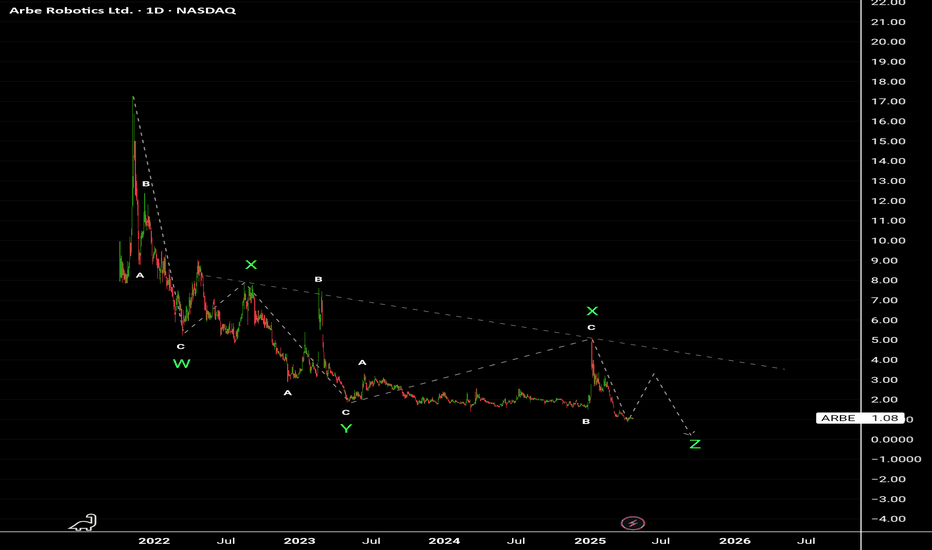Select the green Z wave label
Screen dimensions: 932x550
point(695,444)
